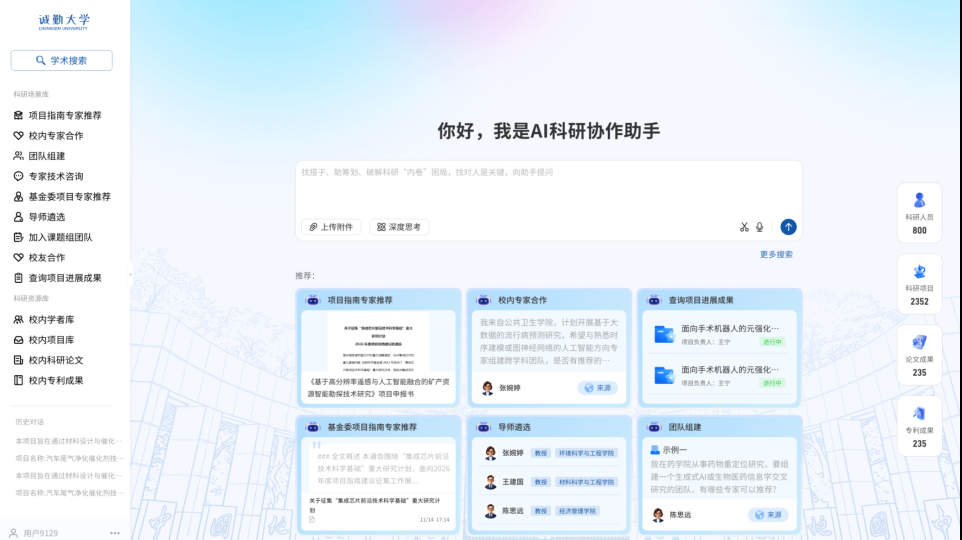The width and height of the screenshot is (962, 540).
Task: Click 加入课题组团队 icon in sidebar
Action: coord(18,237)
